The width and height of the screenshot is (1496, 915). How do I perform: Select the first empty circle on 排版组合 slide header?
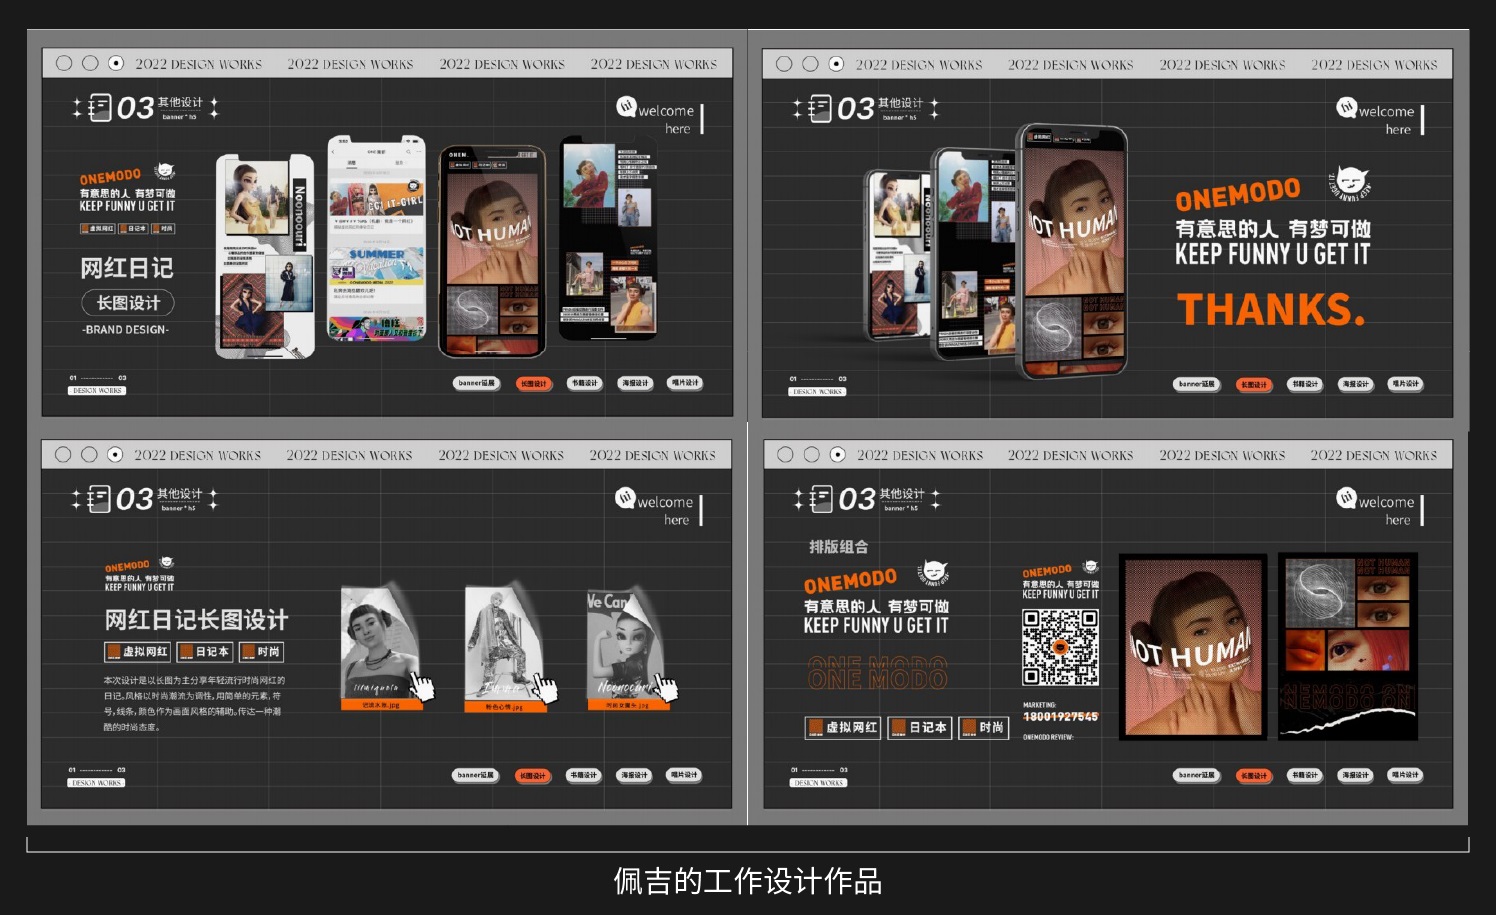pos(785,455)
